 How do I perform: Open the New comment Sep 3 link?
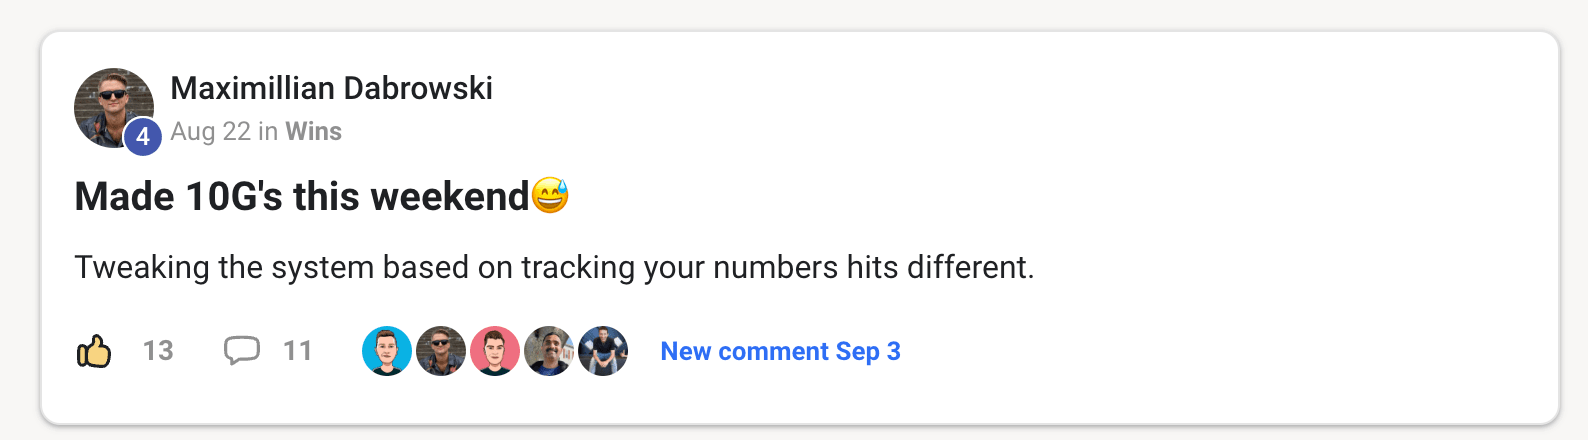point(780,351)
